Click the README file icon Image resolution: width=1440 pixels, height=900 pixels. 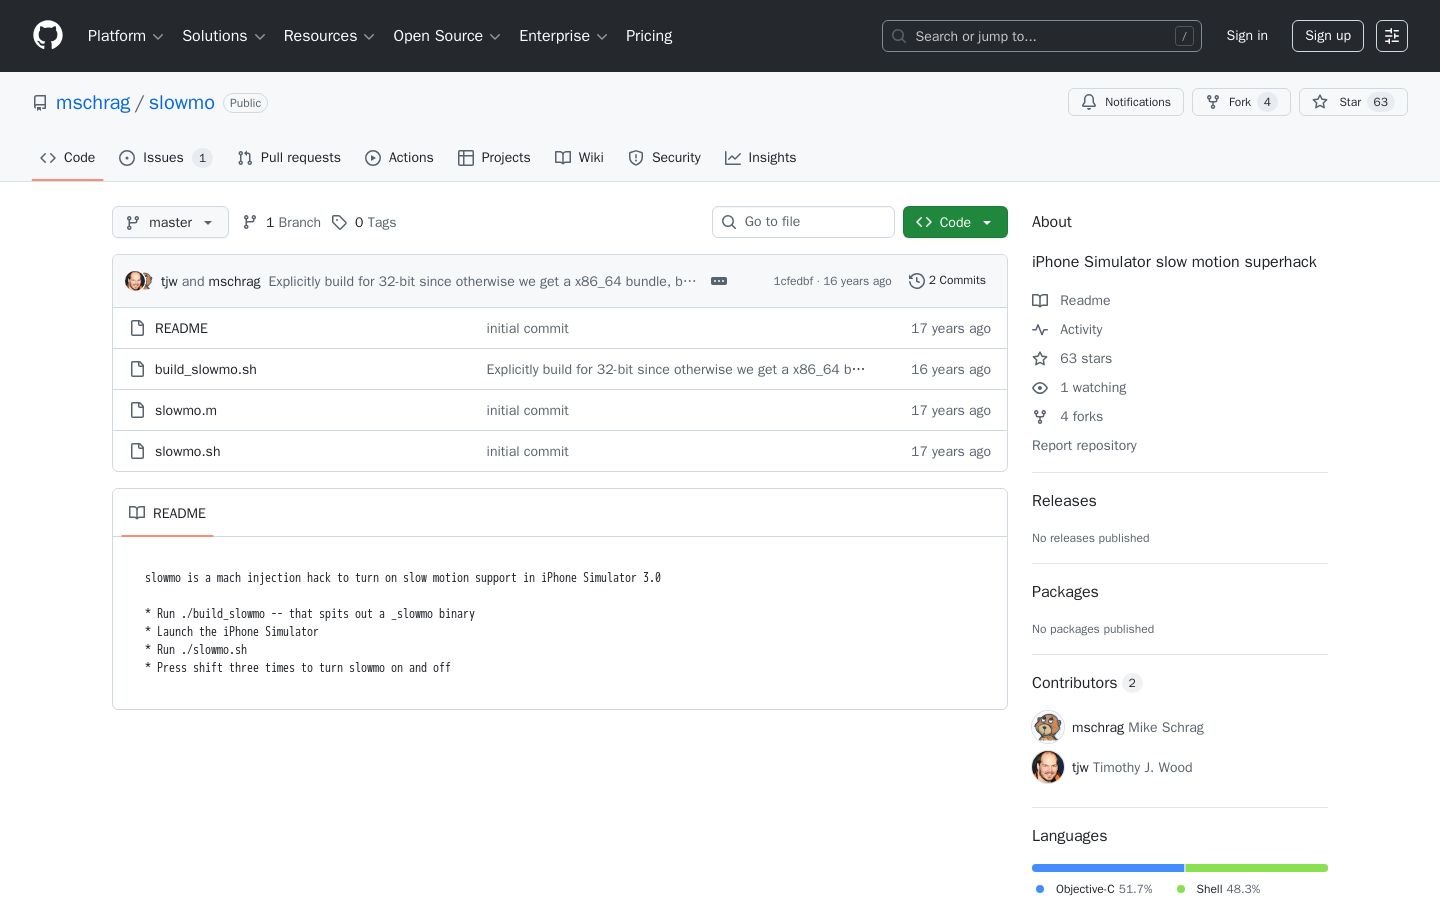click(137, 328)
